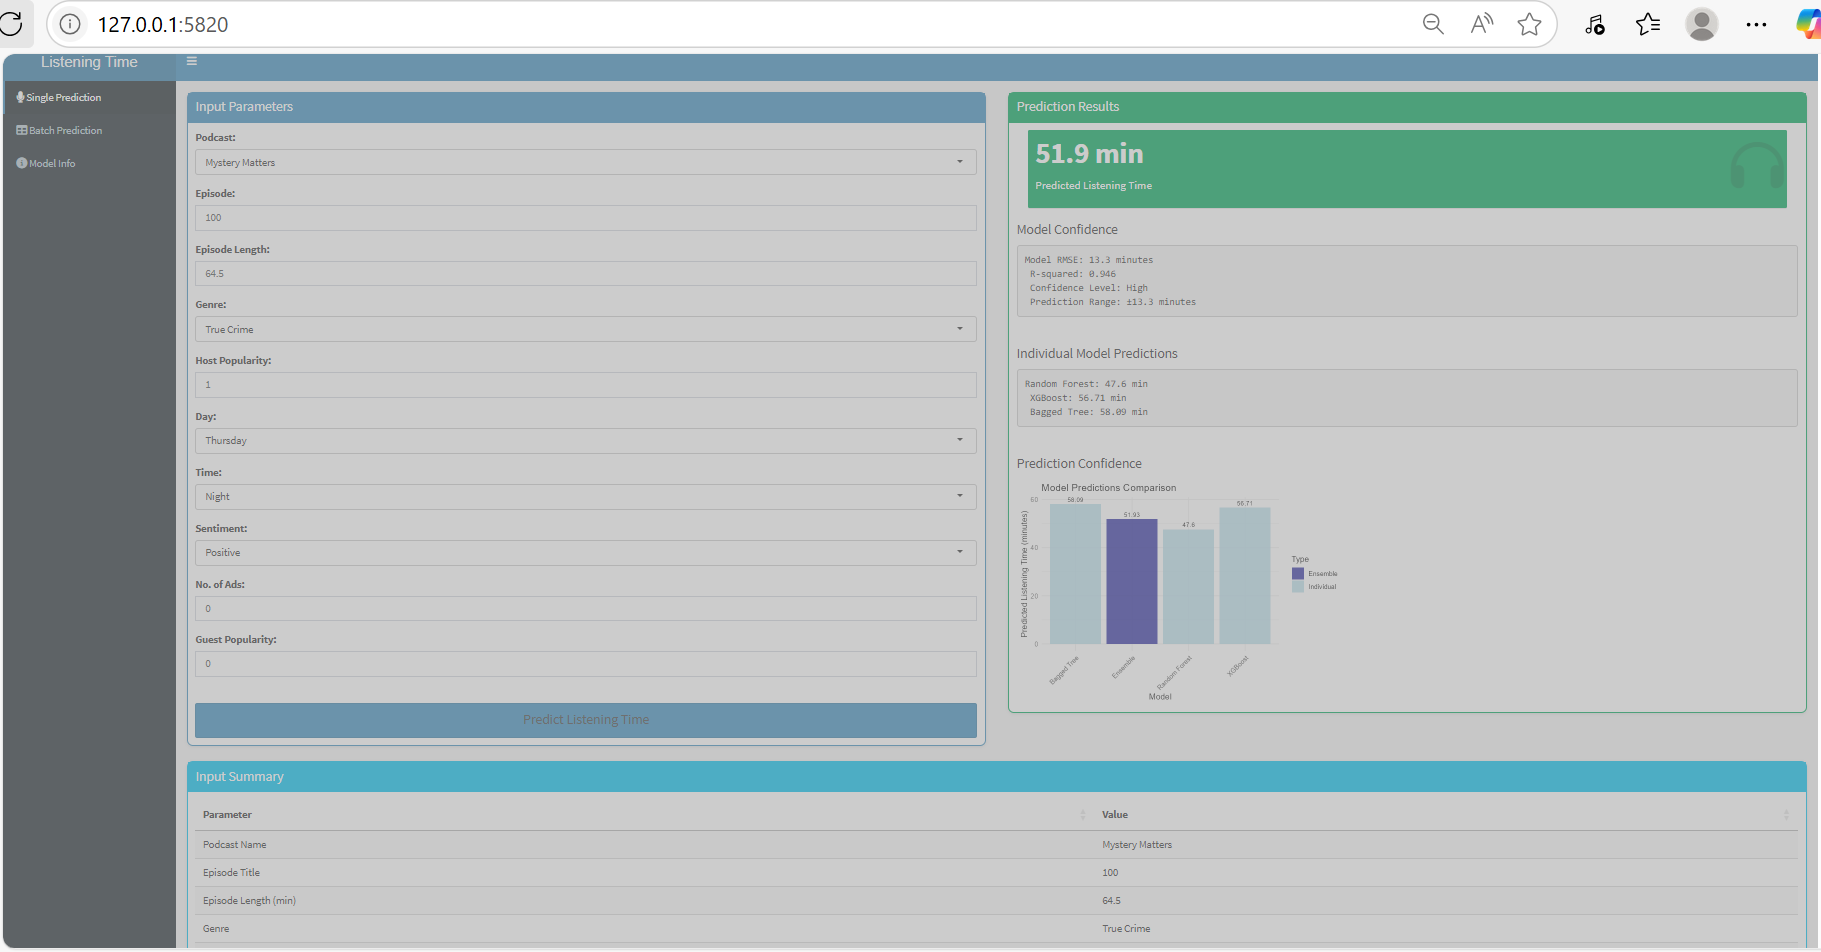Click the Episode Length input field
Screen dimensions: 1821x952
pyautogui.click(x=585, y=273)
